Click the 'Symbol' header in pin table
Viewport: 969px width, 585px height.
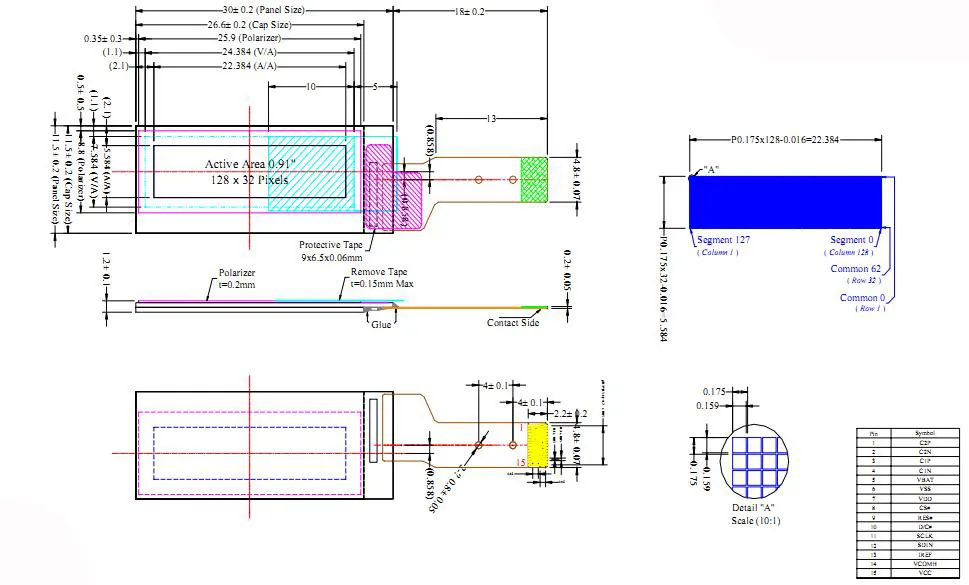click(925, 434)
